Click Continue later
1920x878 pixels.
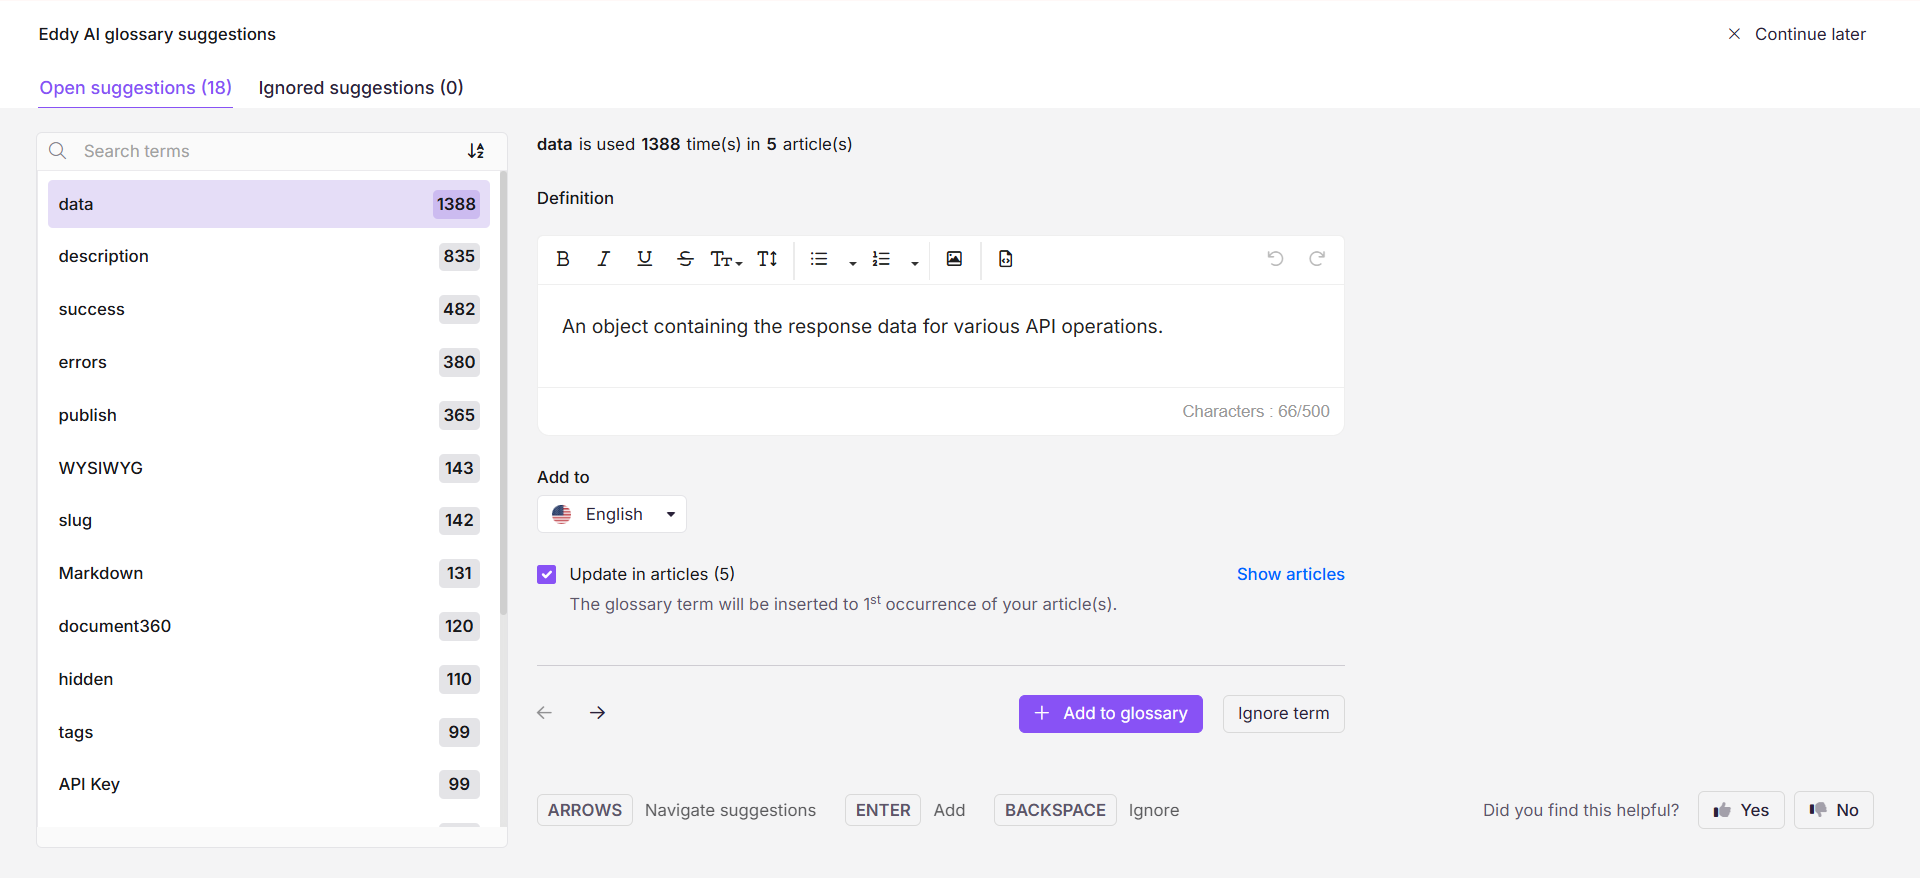tap(1810, 34)
